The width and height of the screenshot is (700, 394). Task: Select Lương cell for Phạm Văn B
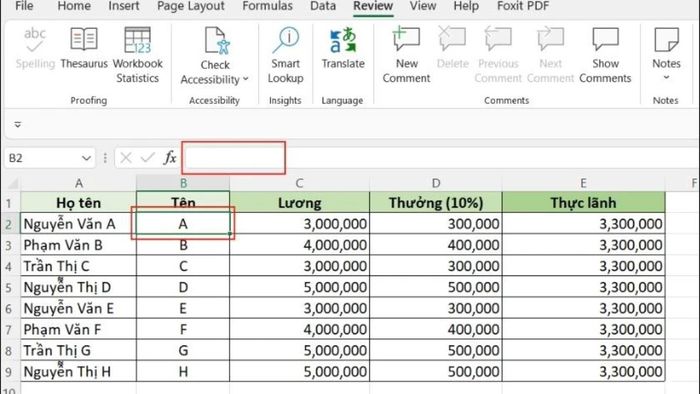pos(300,245)
